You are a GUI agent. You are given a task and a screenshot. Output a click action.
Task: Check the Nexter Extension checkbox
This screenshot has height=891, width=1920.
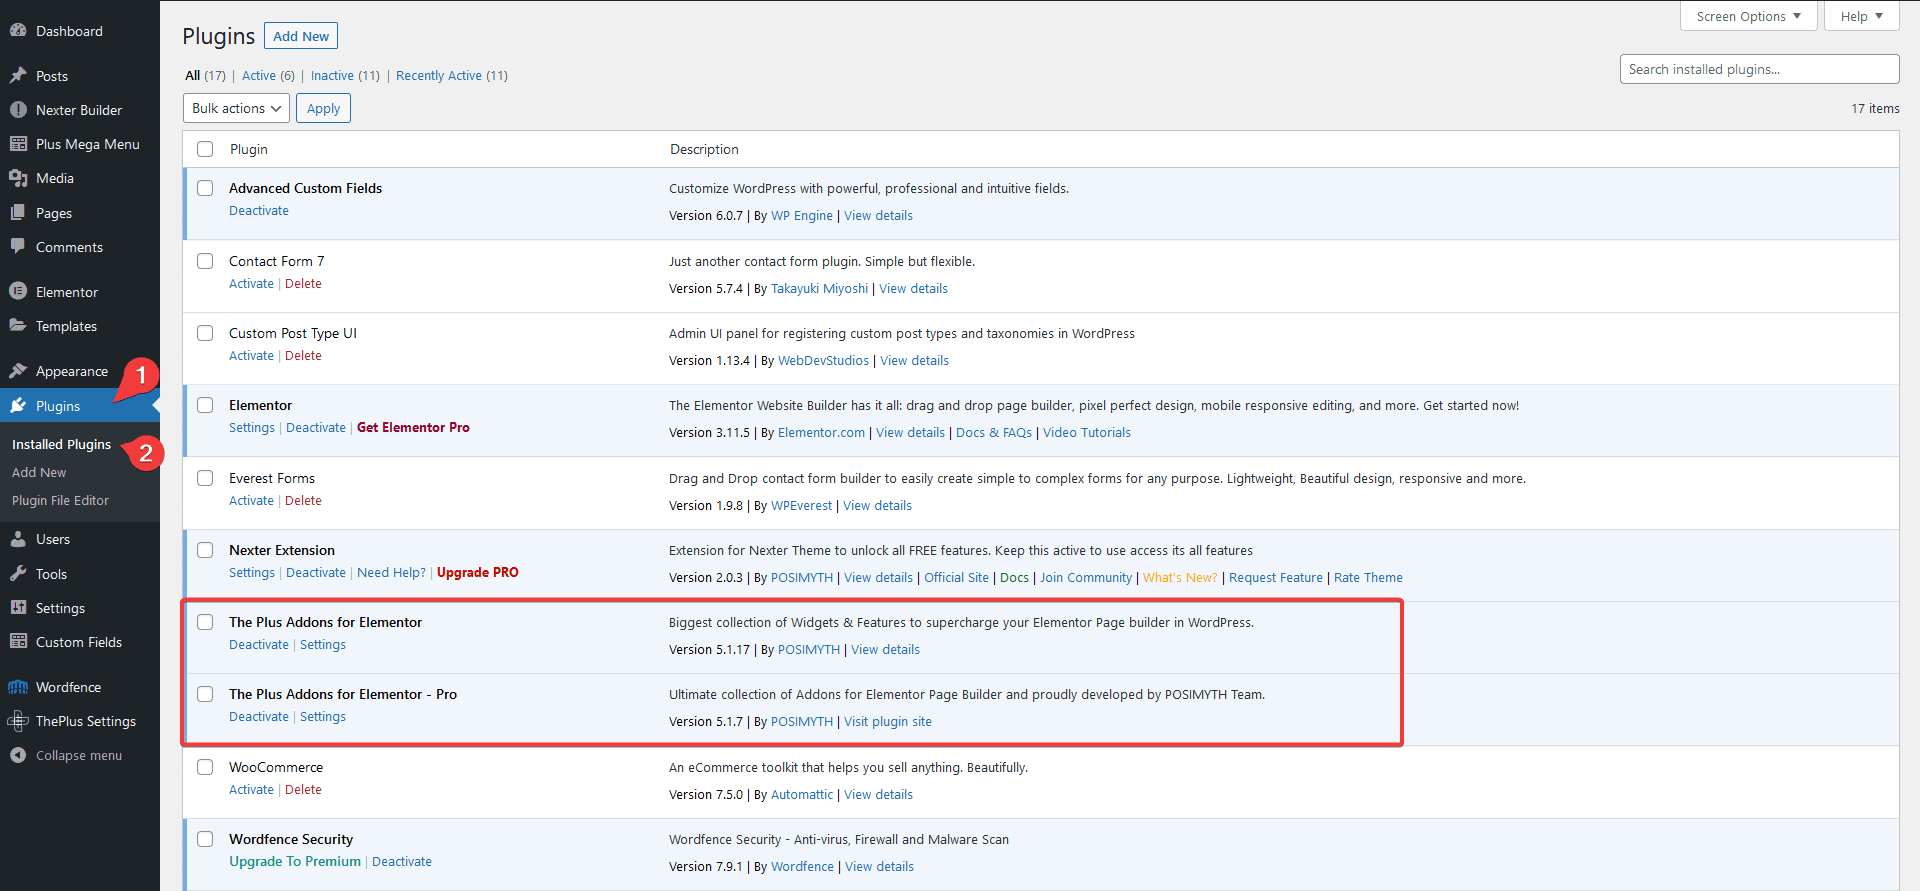point(205,550)
